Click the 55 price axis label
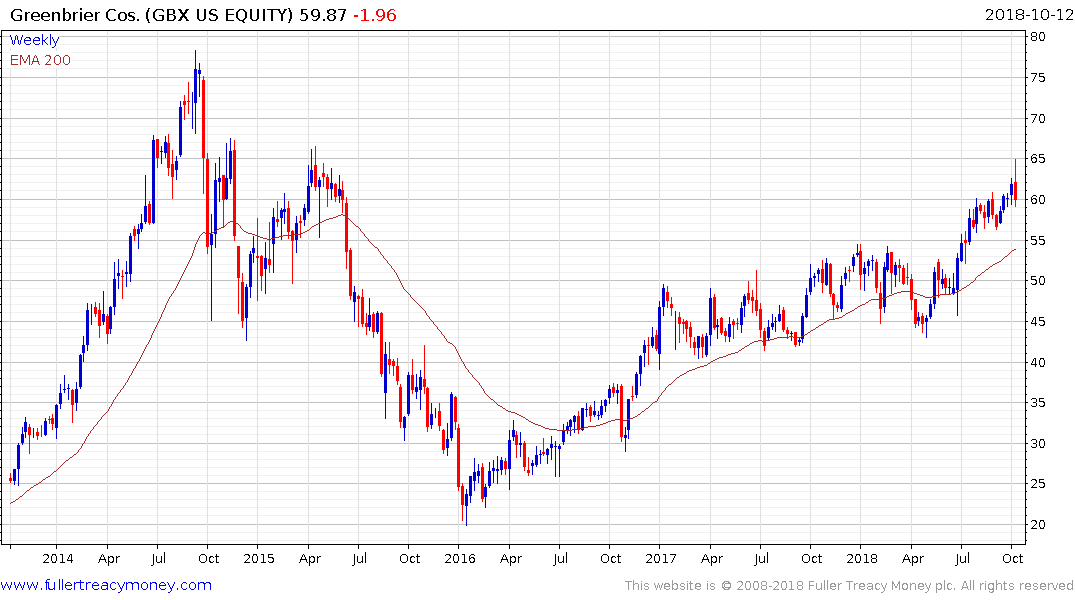1075x600 pixels. click(1037, 241)
